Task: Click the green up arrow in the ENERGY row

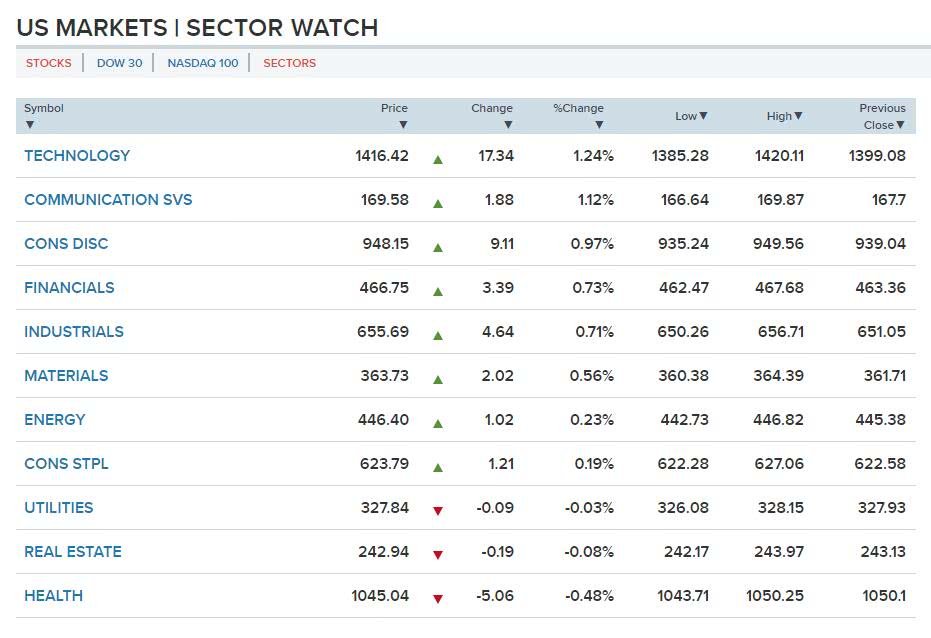Action: [x=437, y=422]
